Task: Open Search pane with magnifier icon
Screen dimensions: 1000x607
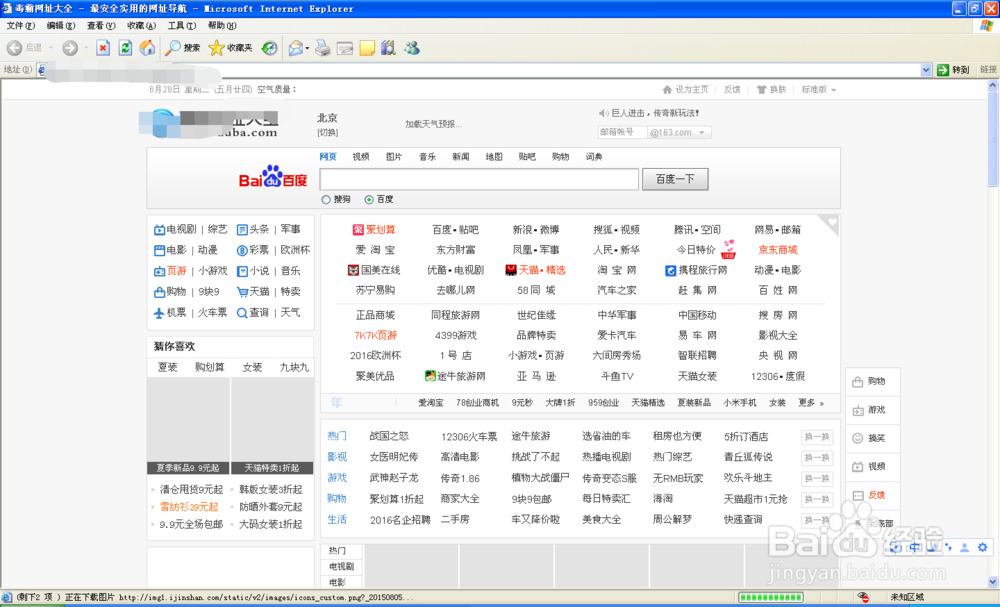Action: (172, 48)
